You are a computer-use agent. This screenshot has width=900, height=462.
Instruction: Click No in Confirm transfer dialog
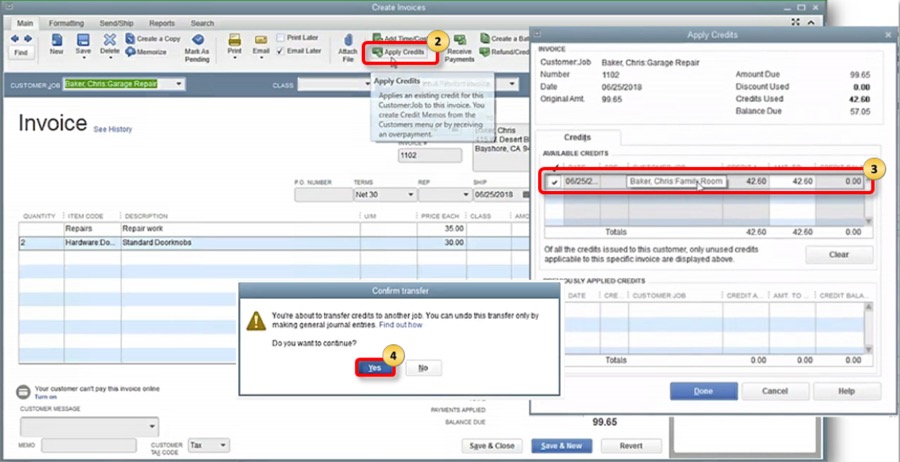423,368
